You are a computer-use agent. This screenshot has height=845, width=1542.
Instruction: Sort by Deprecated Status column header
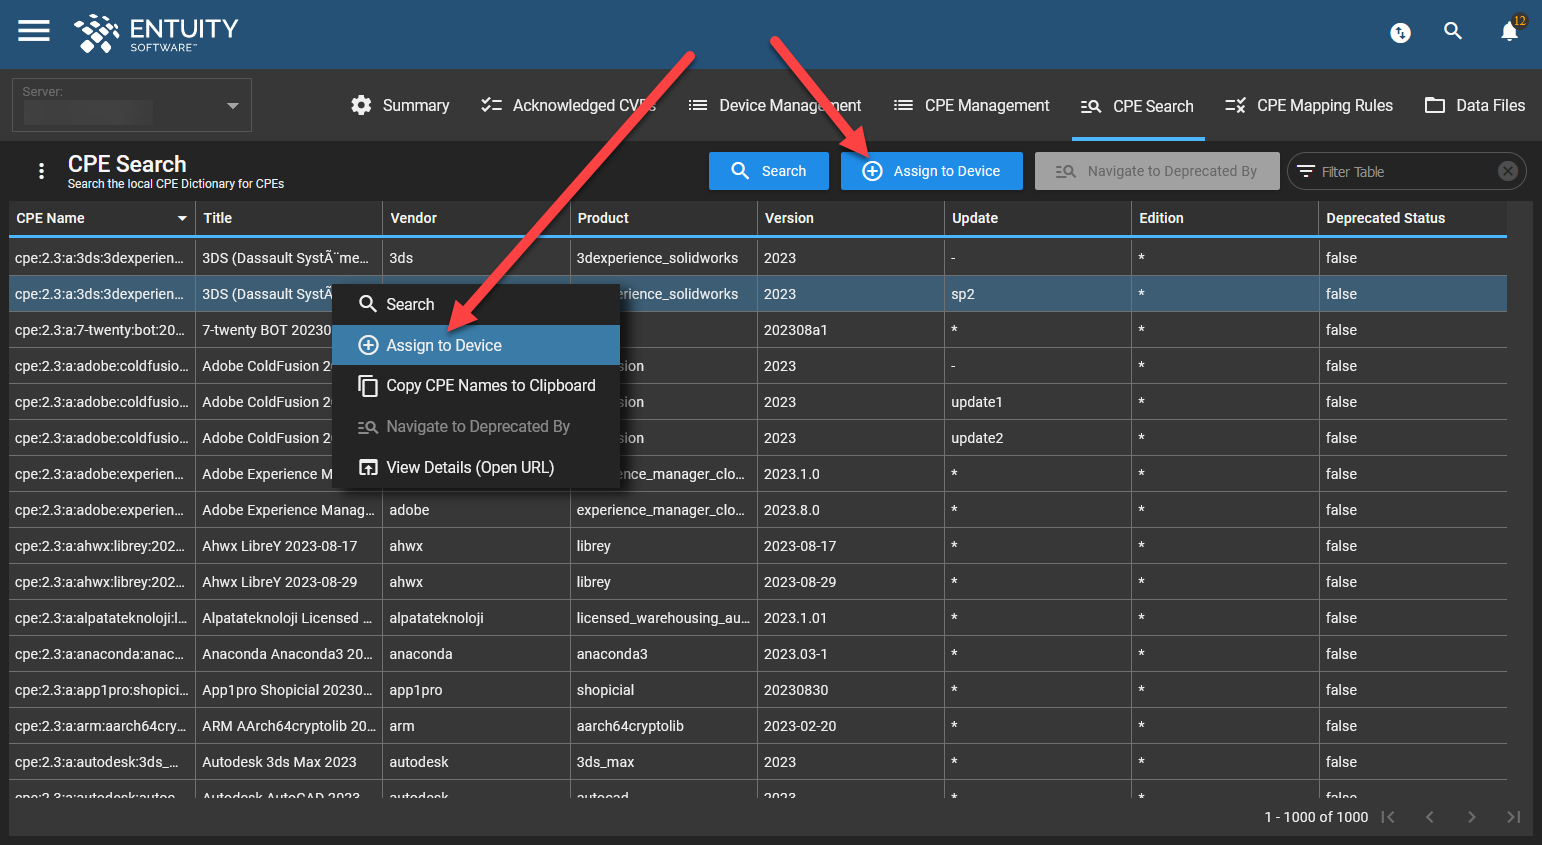[1413, 218]
